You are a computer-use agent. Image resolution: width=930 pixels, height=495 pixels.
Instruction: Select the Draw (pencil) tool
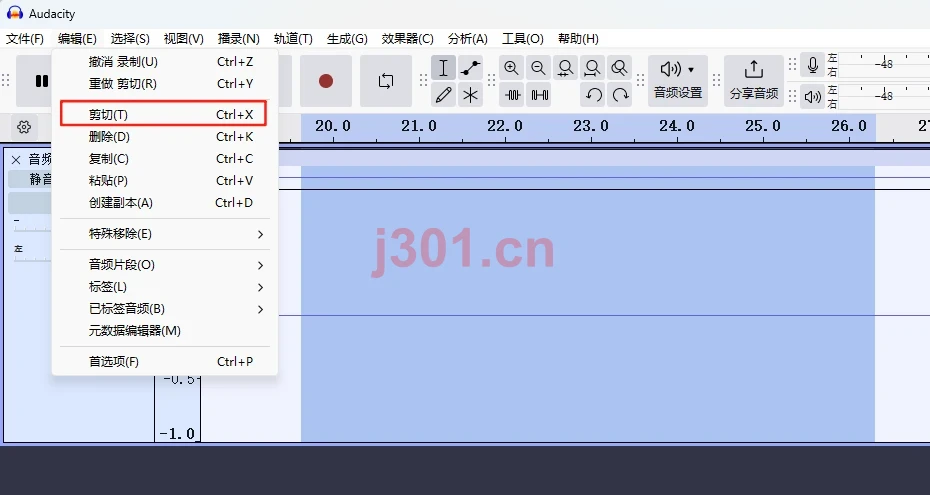pyautogui.click(x=443, y=95)
